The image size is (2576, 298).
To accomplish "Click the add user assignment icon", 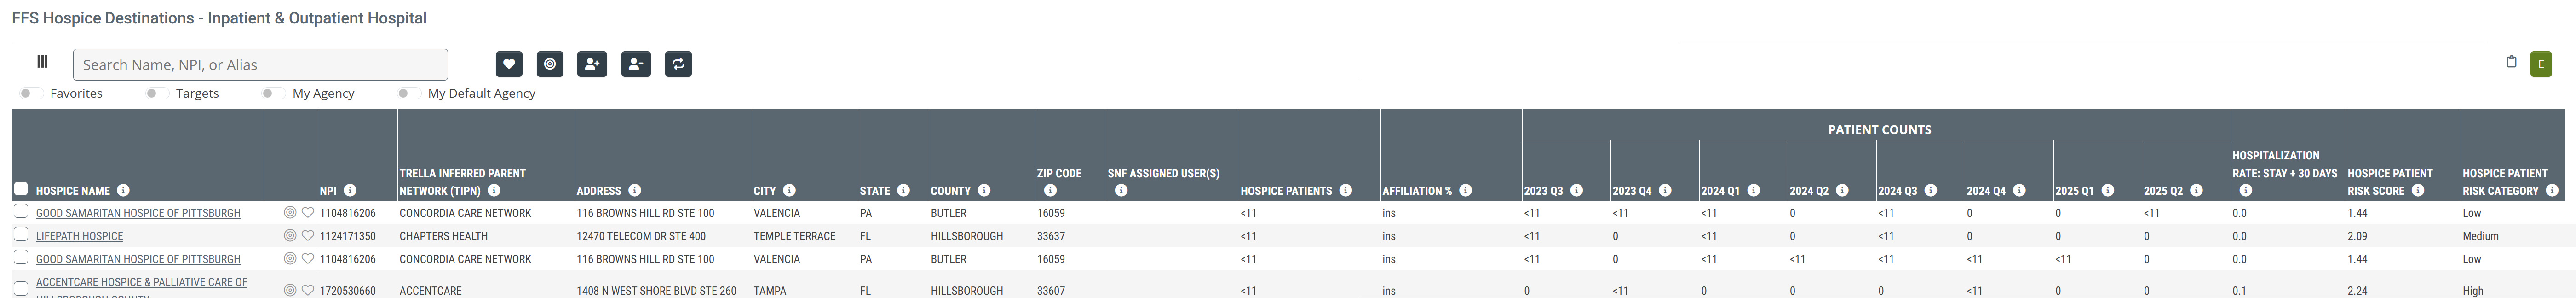I will click(x=592, y=64).
